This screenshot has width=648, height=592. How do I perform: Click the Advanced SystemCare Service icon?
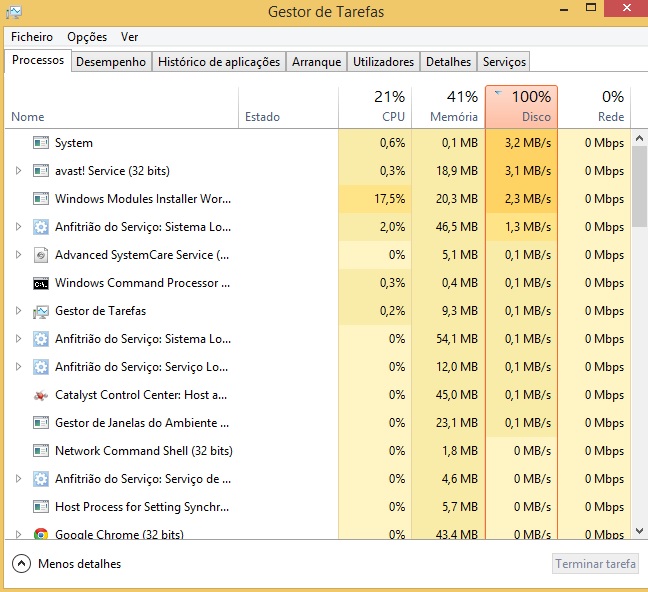[x=41, y=255]
